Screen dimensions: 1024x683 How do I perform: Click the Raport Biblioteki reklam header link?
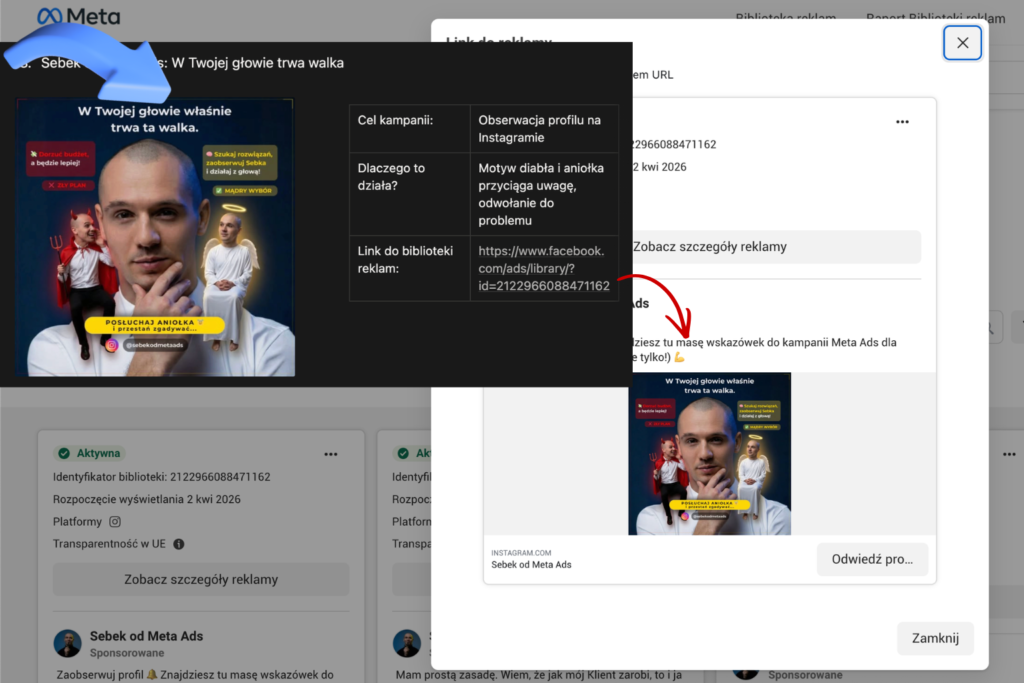point(935,16)
